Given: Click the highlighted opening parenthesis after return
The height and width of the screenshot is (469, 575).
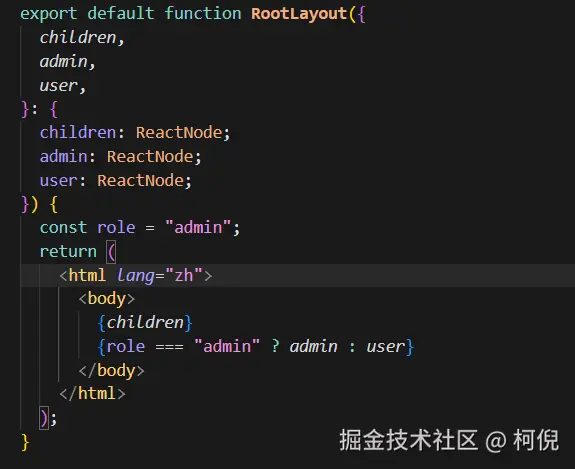Looking at the screenshot, I should coord(111,252).
